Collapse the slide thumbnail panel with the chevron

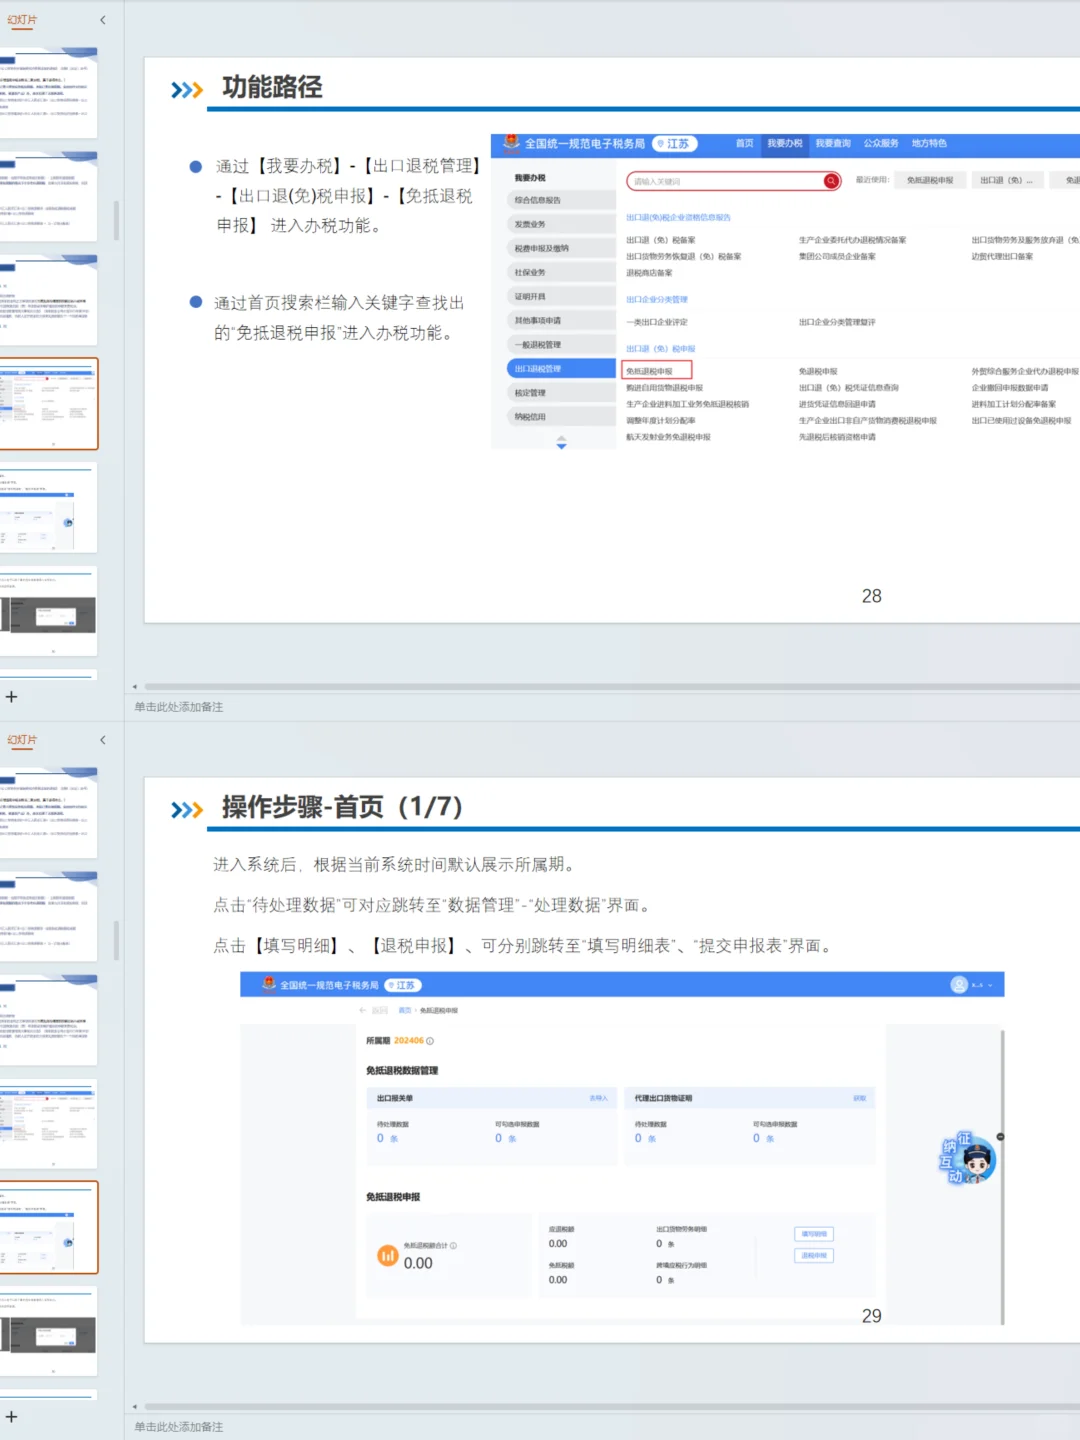(103, 20)
